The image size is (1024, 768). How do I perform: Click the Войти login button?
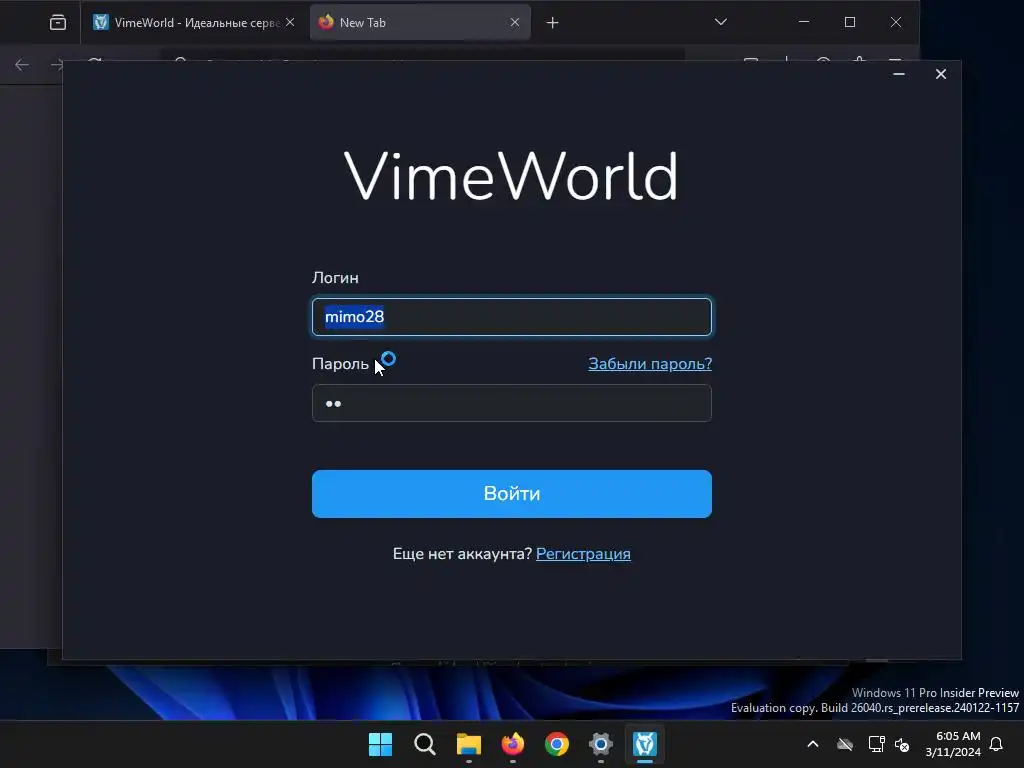click(511, 494)
